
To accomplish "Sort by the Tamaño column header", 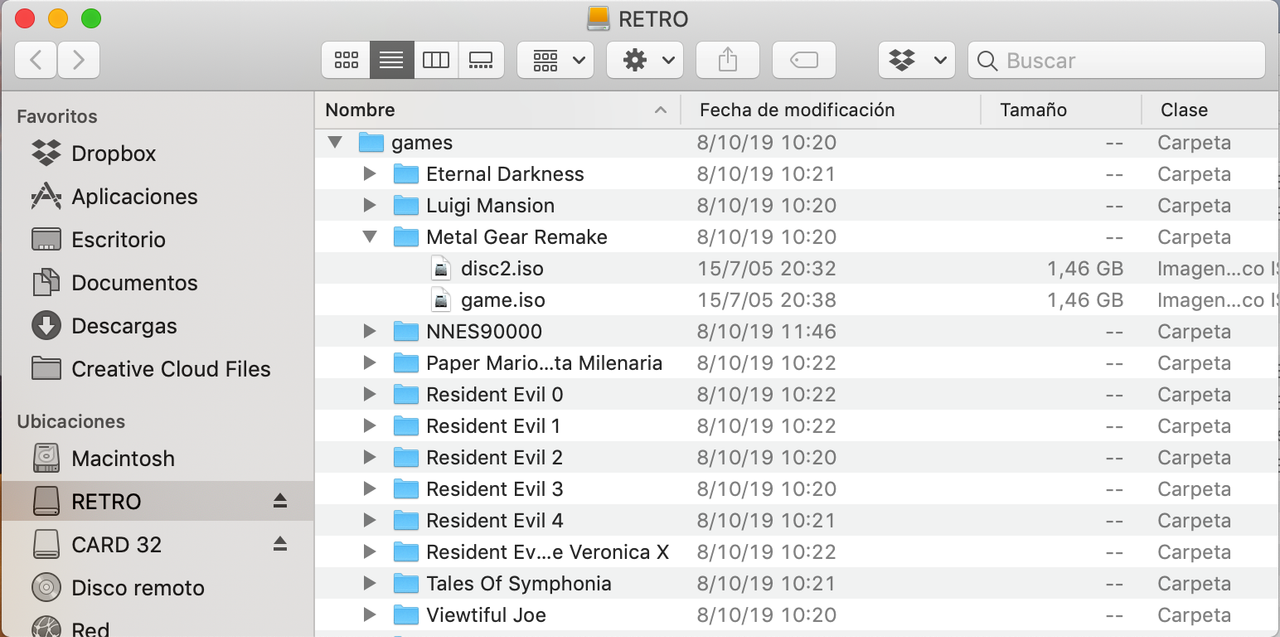I will point(1061,110).
